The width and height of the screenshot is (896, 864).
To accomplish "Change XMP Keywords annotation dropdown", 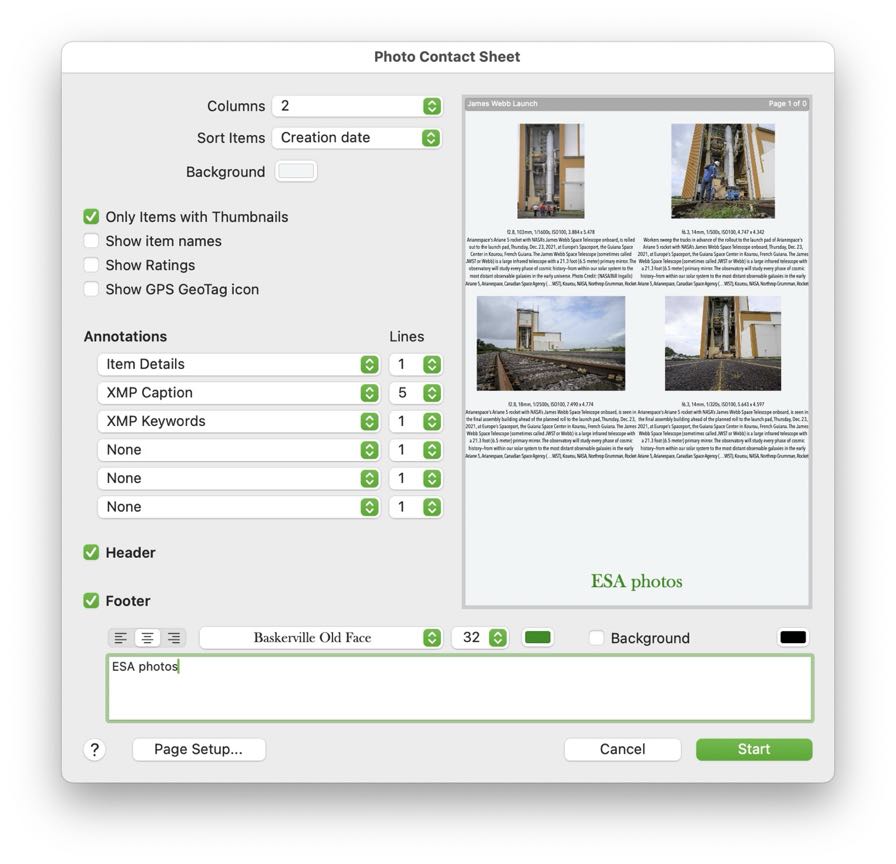I will coord(238,422).
